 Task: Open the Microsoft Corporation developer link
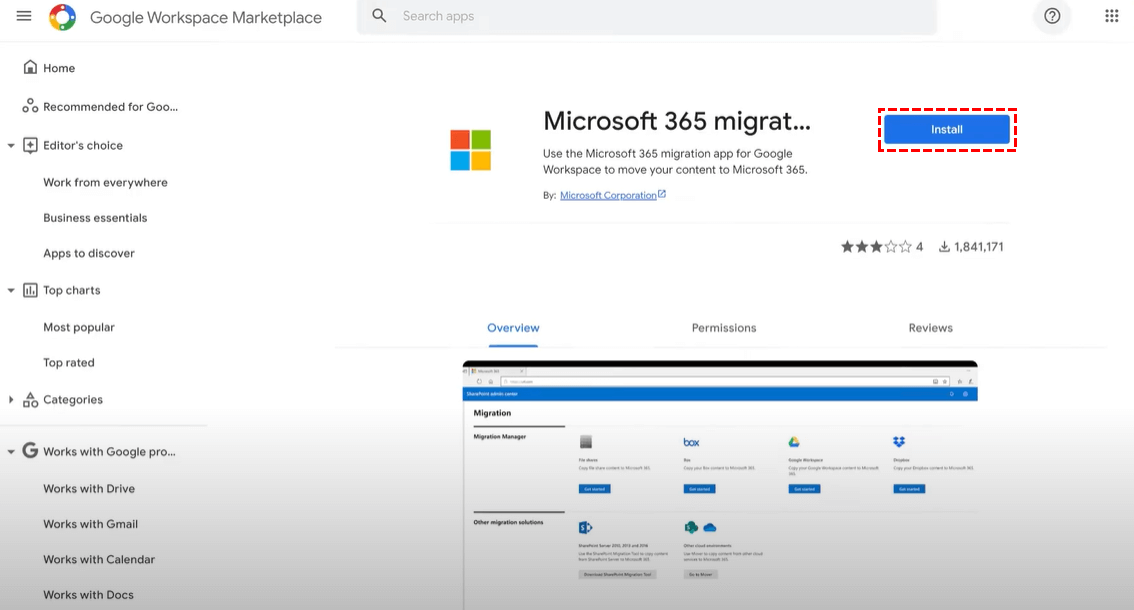pyautogui.click(x=608, y=196)
